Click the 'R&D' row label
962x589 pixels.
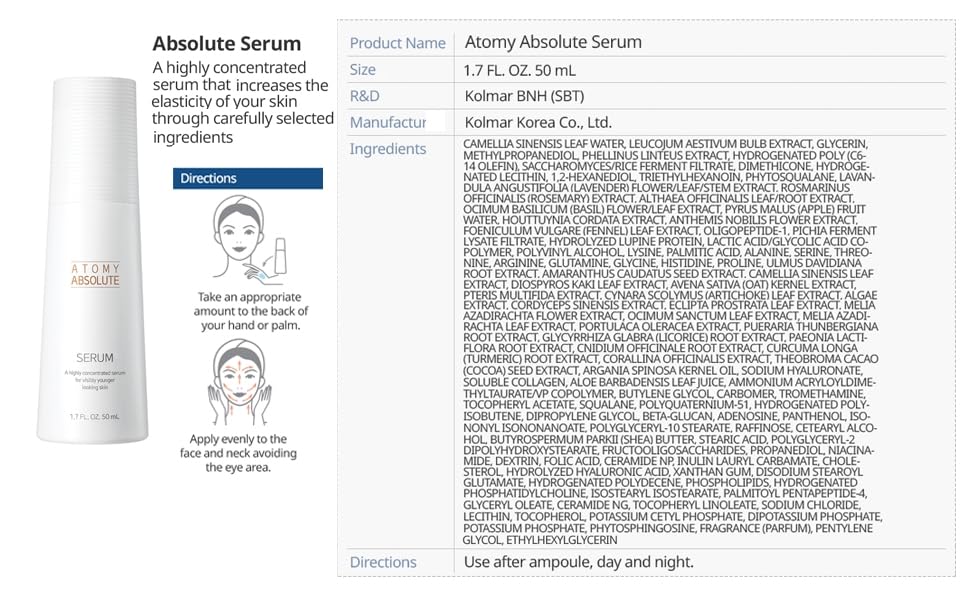point(364,96)
